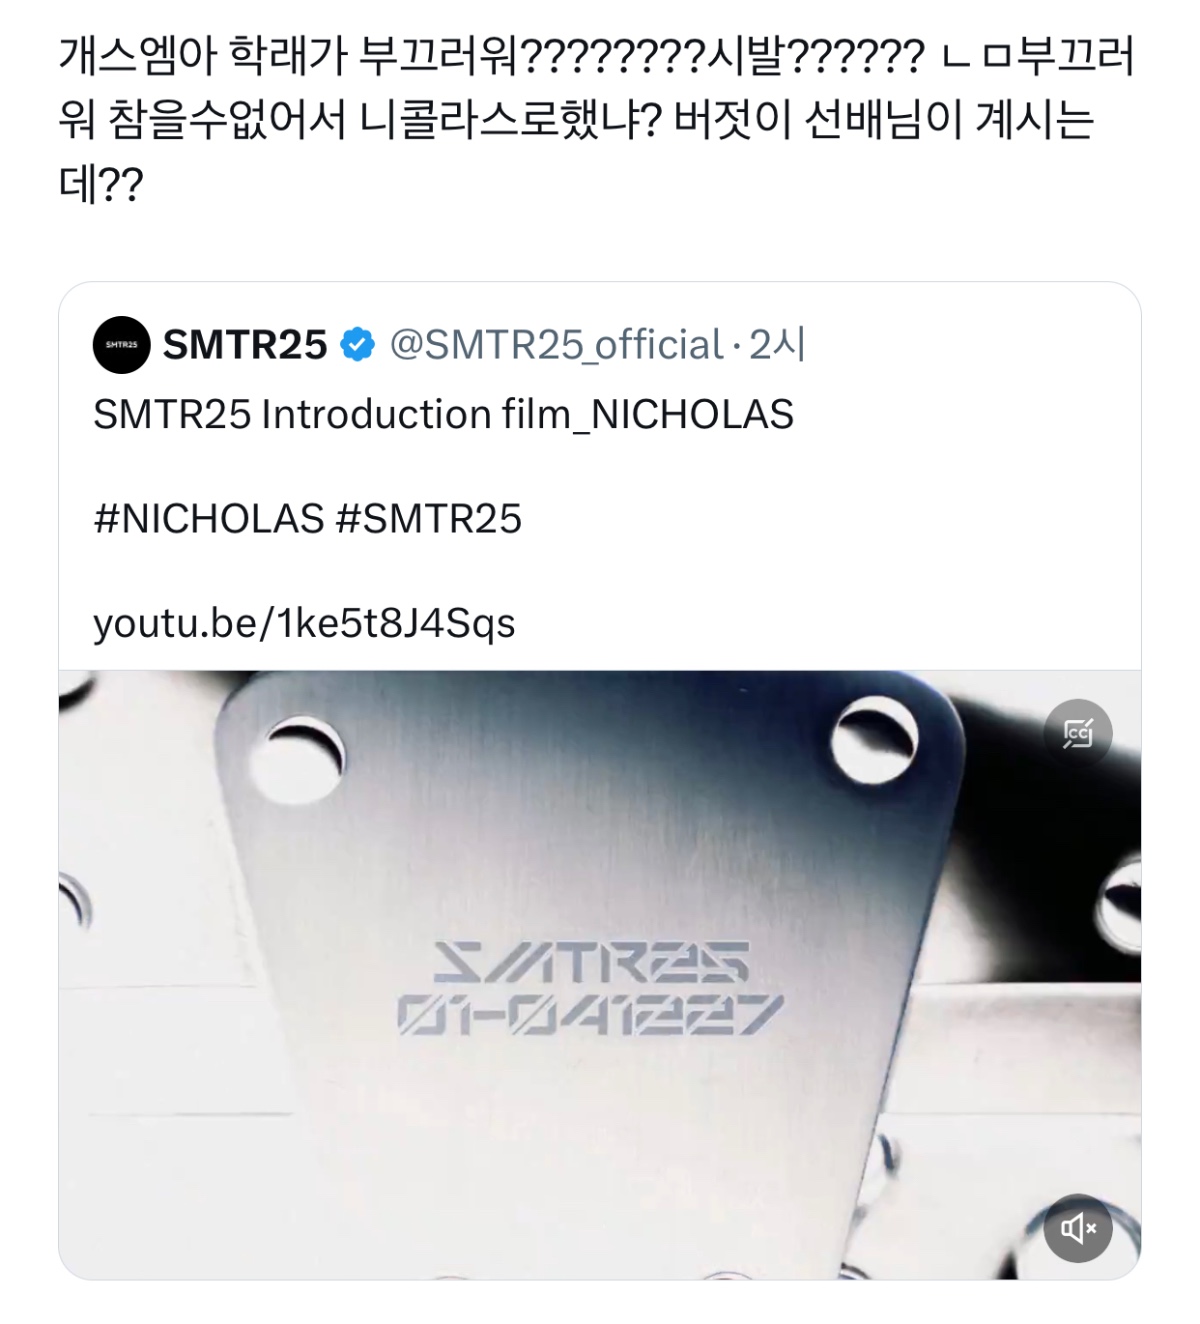
Task: Toggle closed captions on the video
Action: 1078,733
